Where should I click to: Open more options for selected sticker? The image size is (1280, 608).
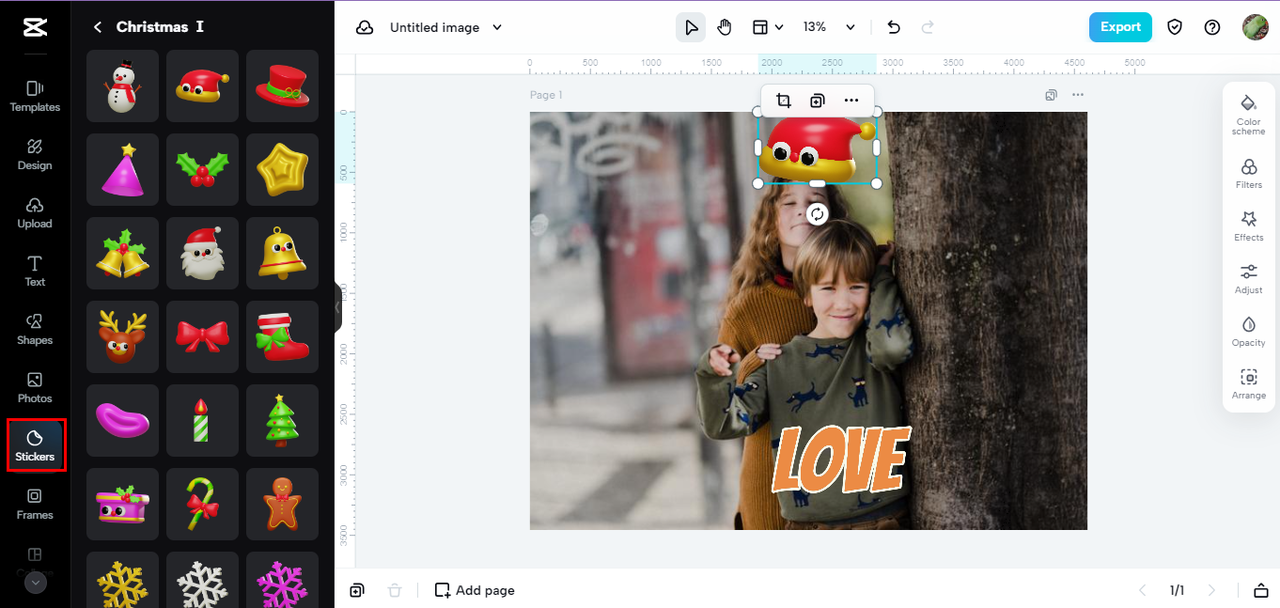851,100
